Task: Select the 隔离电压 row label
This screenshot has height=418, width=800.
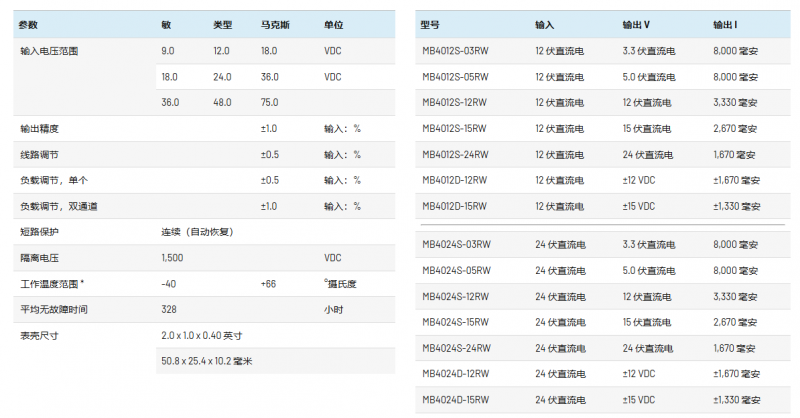Action: 39,258
